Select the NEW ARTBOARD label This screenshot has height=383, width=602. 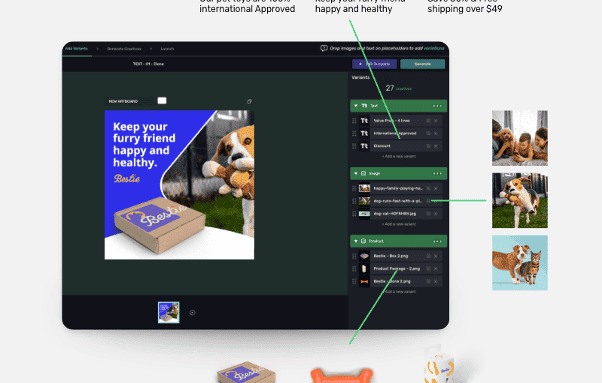point(123,101)
